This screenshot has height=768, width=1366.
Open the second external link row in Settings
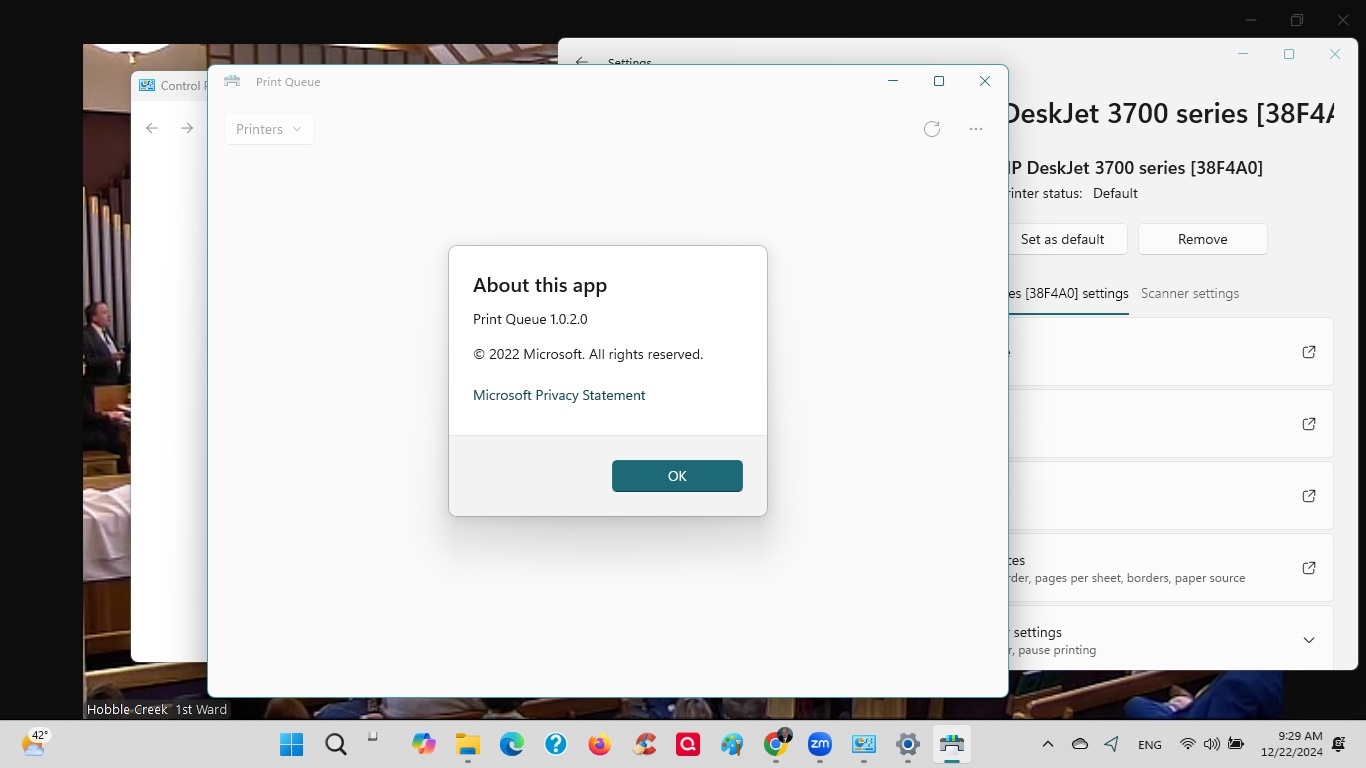point(1170,424)
